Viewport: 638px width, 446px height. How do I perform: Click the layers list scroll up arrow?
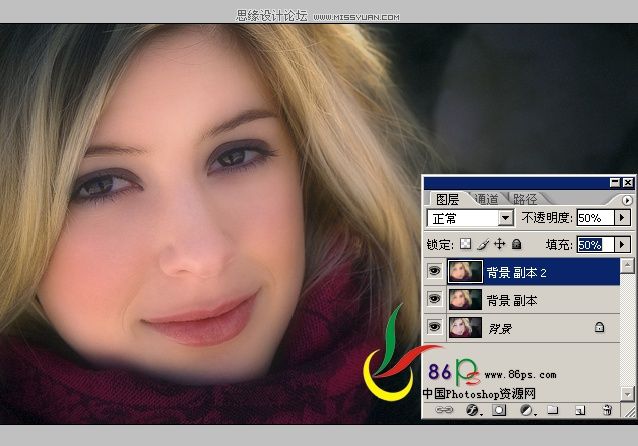coord(627,265)
